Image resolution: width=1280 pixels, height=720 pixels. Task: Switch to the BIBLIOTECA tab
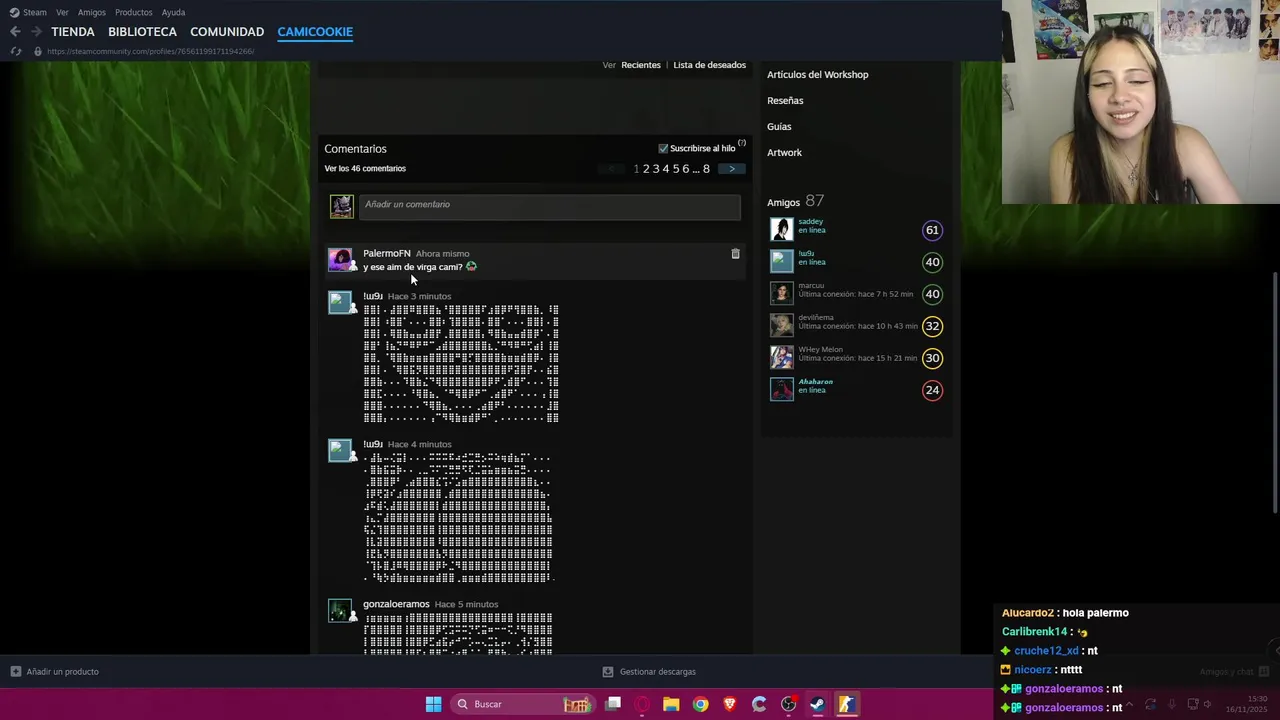(142, 32)
